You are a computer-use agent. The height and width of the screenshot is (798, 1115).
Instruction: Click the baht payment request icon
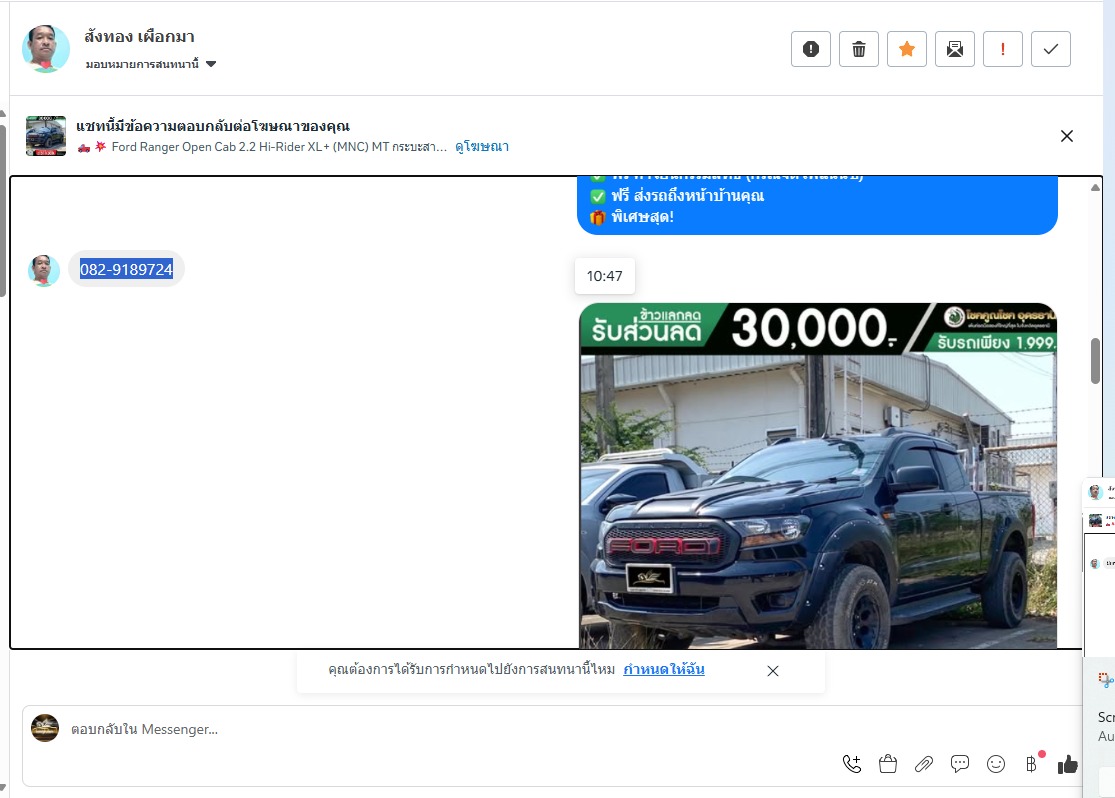[1031, 764]
